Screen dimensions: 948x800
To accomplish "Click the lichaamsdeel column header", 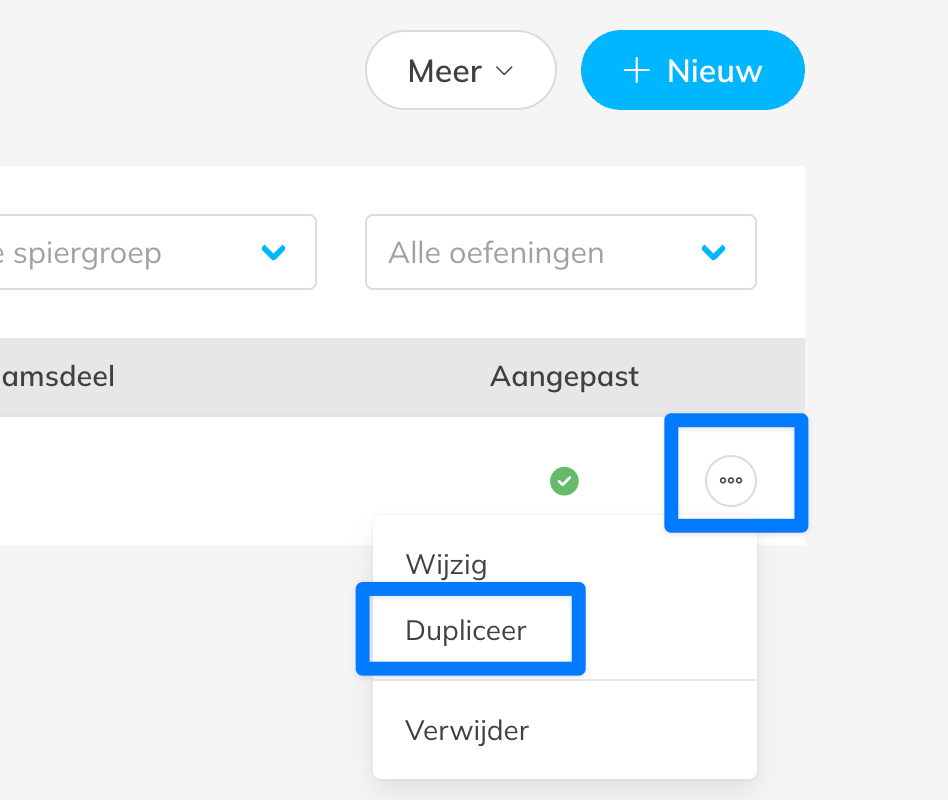I will 58,377.
